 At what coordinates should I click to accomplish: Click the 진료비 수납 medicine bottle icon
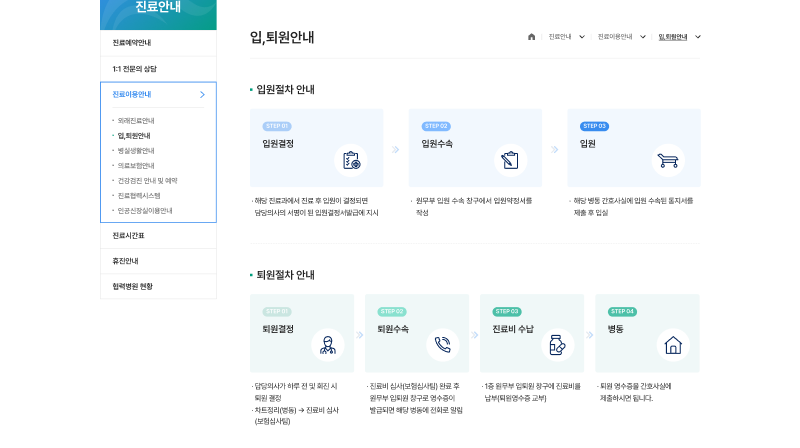click(557, 345)
